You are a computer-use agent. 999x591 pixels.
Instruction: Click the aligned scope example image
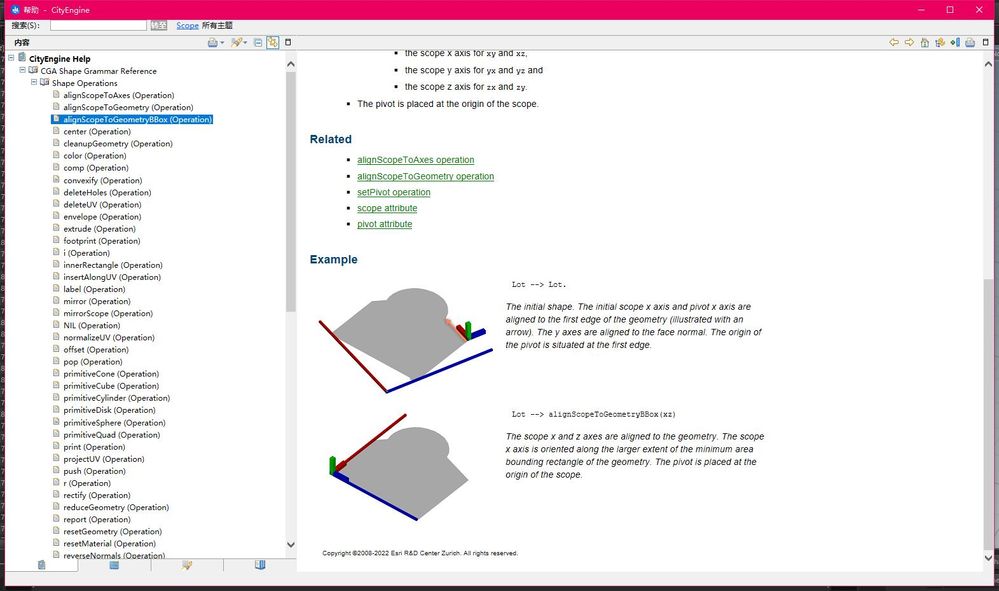coord(399,467)
